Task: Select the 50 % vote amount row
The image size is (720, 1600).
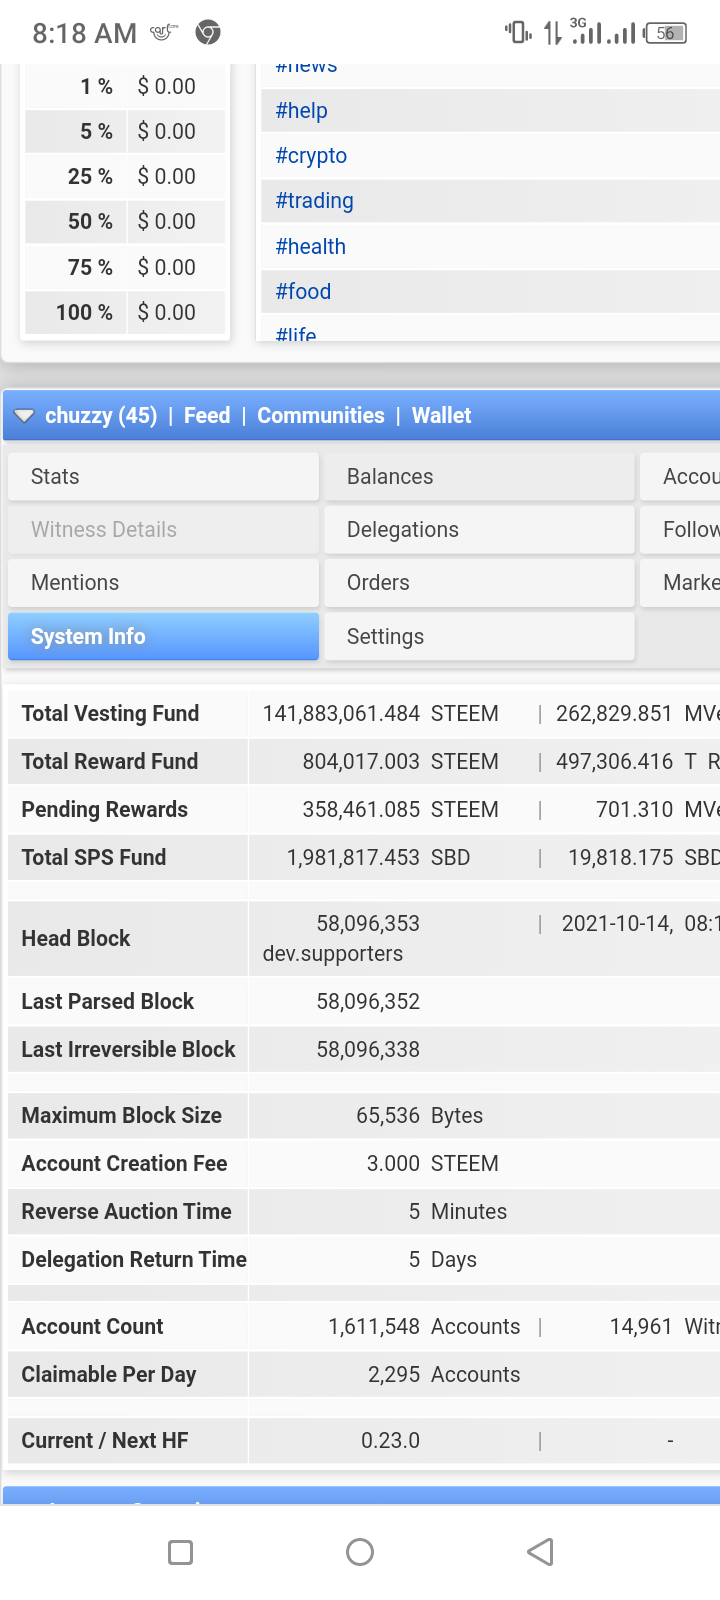Action: coord(125,222)
